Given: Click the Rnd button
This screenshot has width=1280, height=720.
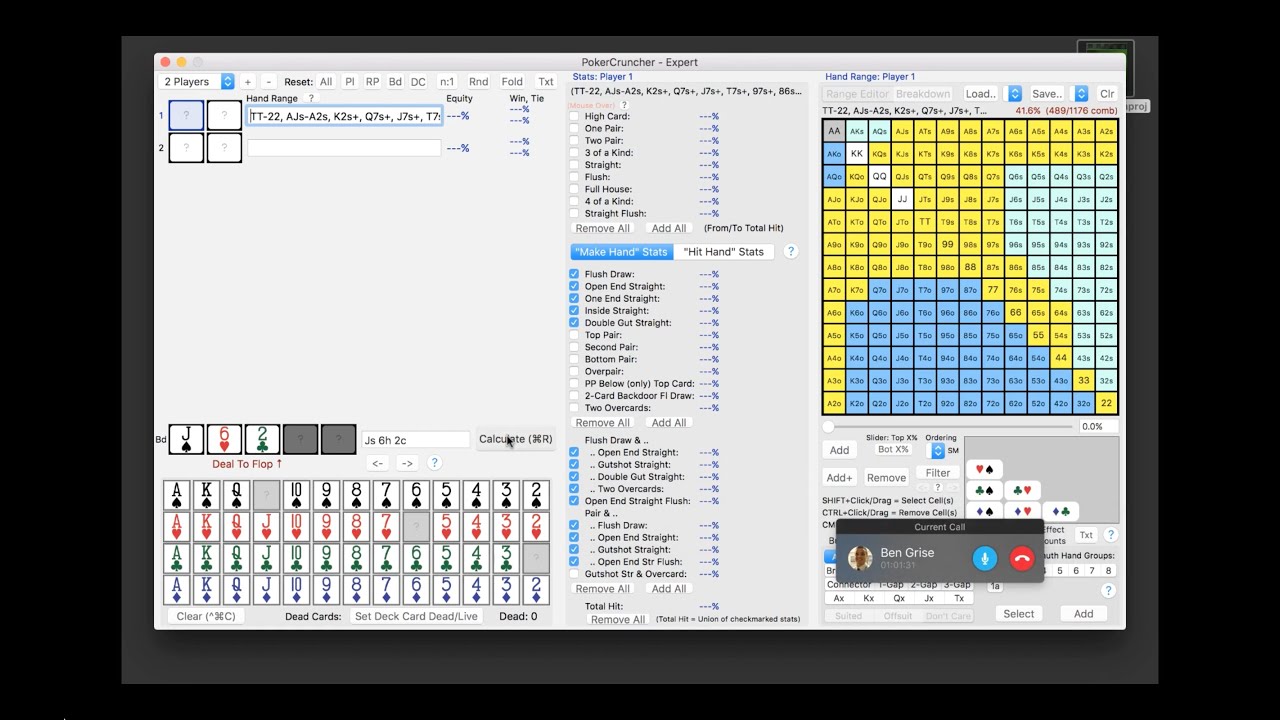Looking at the screenshot, I should coord(479,82).
